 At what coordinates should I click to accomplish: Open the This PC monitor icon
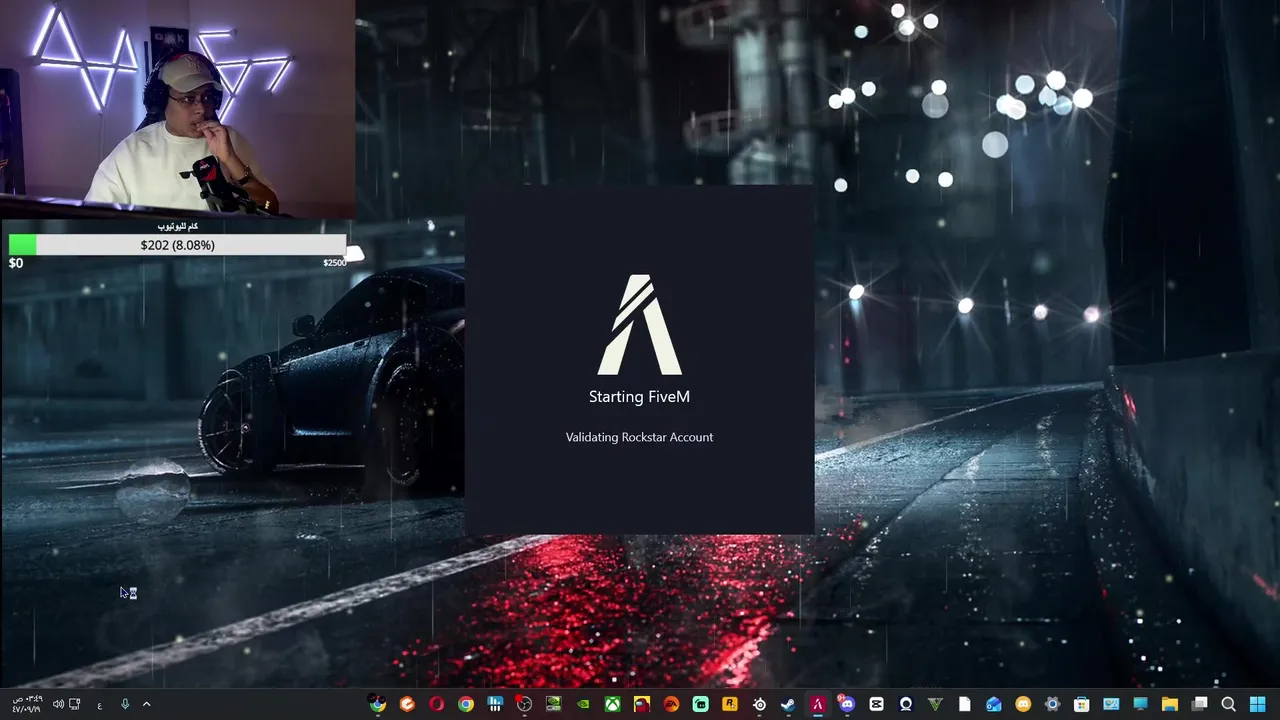pos(1140,704)
